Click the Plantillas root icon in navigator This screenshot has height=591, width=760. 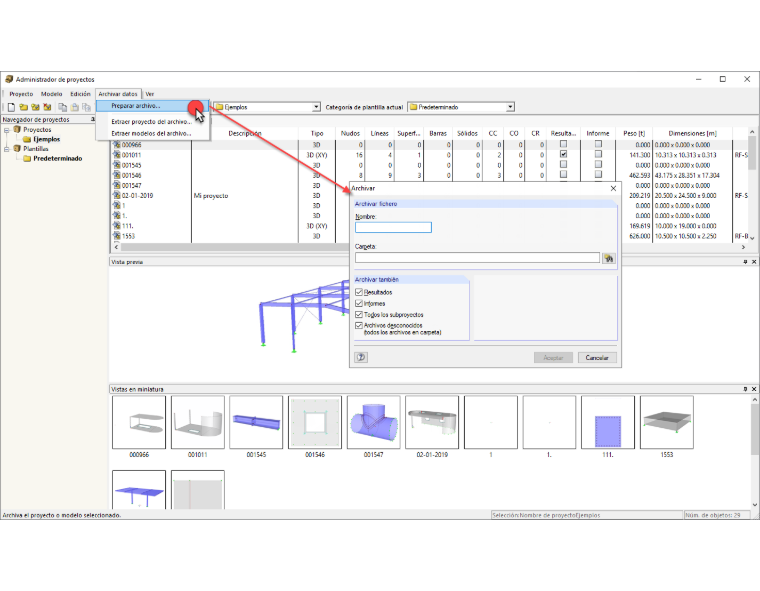point(17,149)
